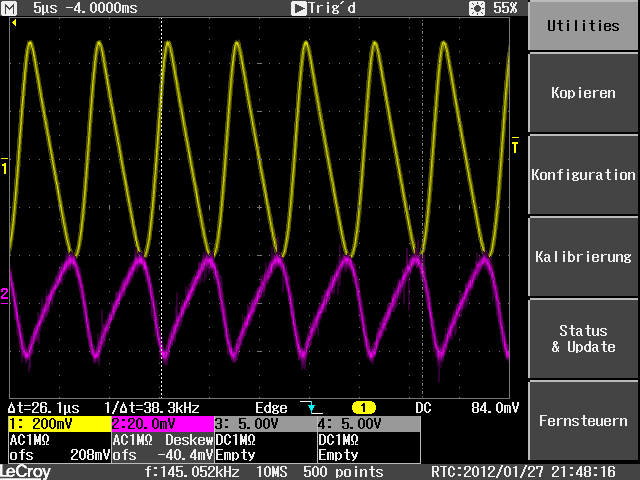
Task: Click channel 3 DC1MΩ coupling text
Action: coord(236,440)
